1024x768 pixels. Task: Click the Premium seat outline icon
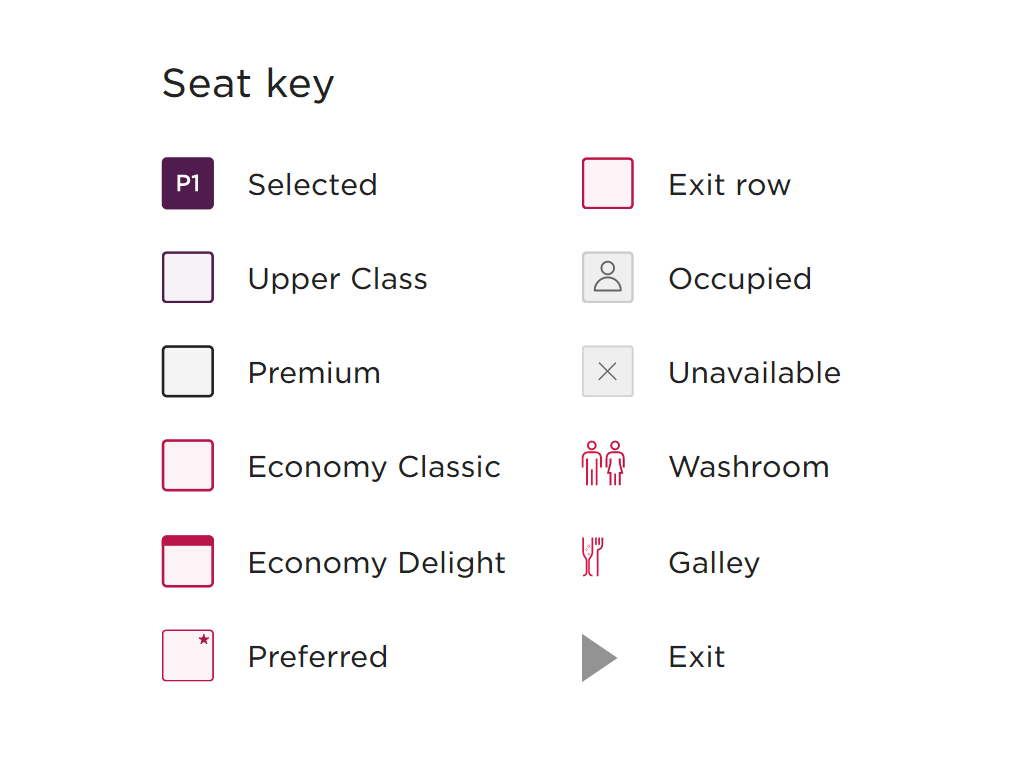coord(187,371)
